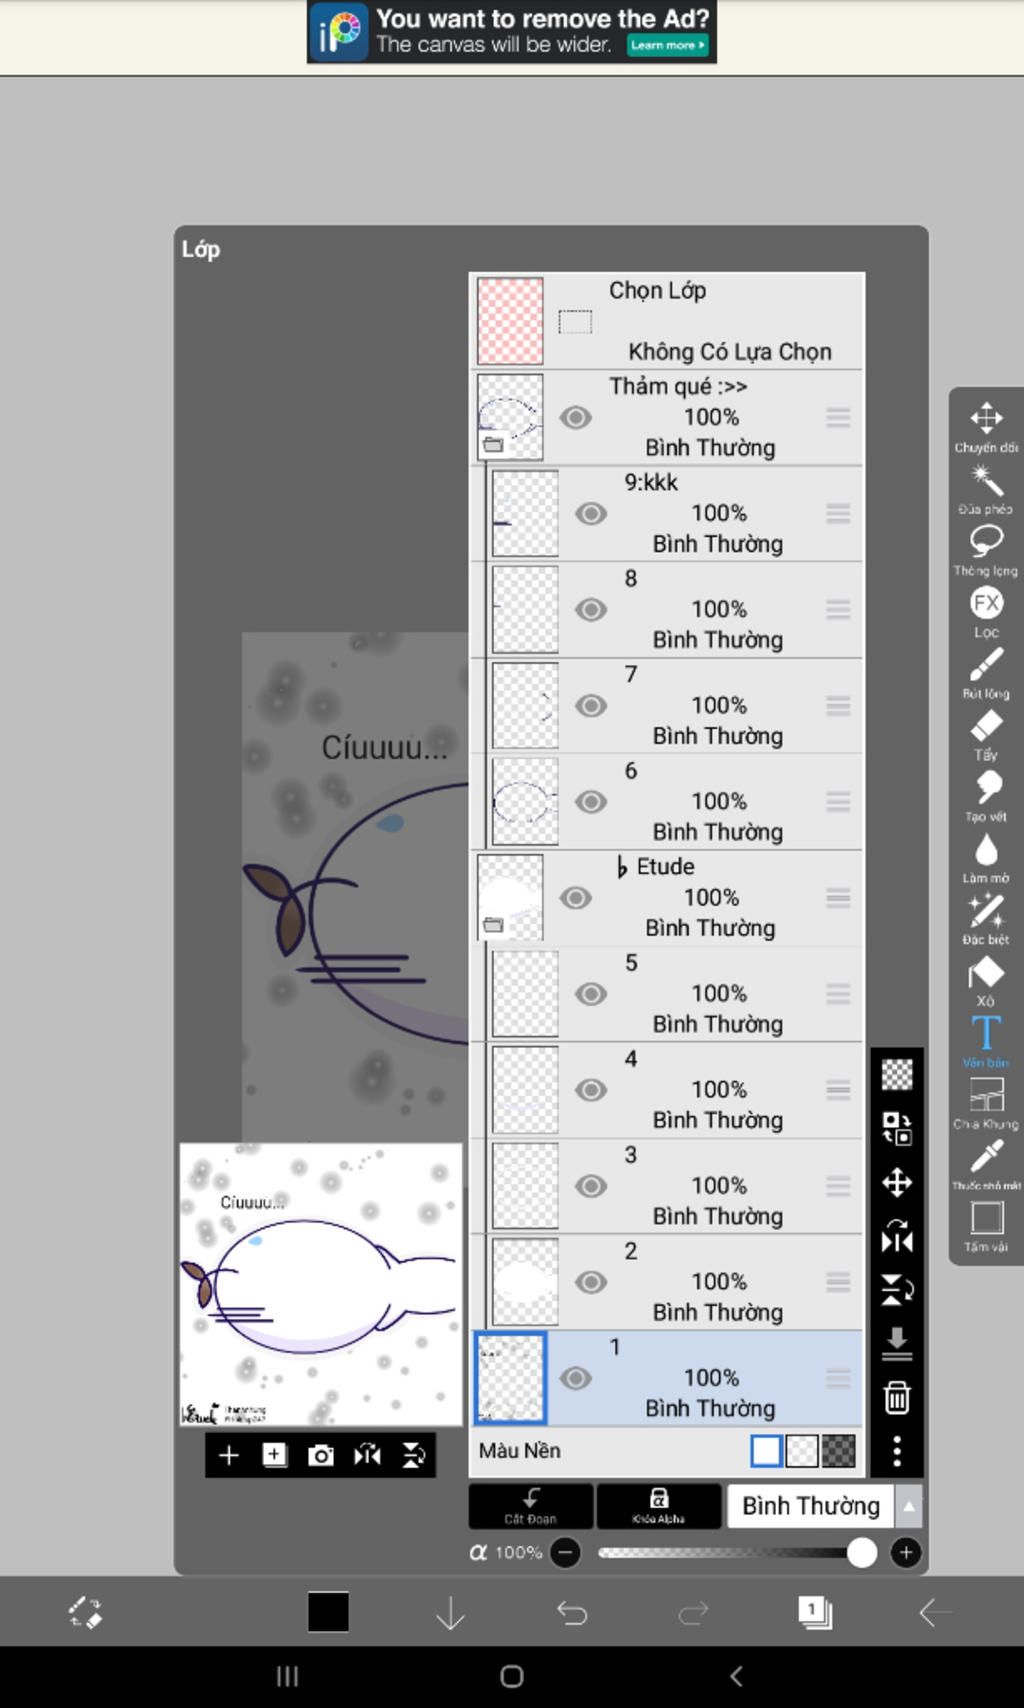Image resolution: width=1024 pixels, height=1708 pixels.
Task: Click the opacity alpha slider handle
Action: point(861,1552)
